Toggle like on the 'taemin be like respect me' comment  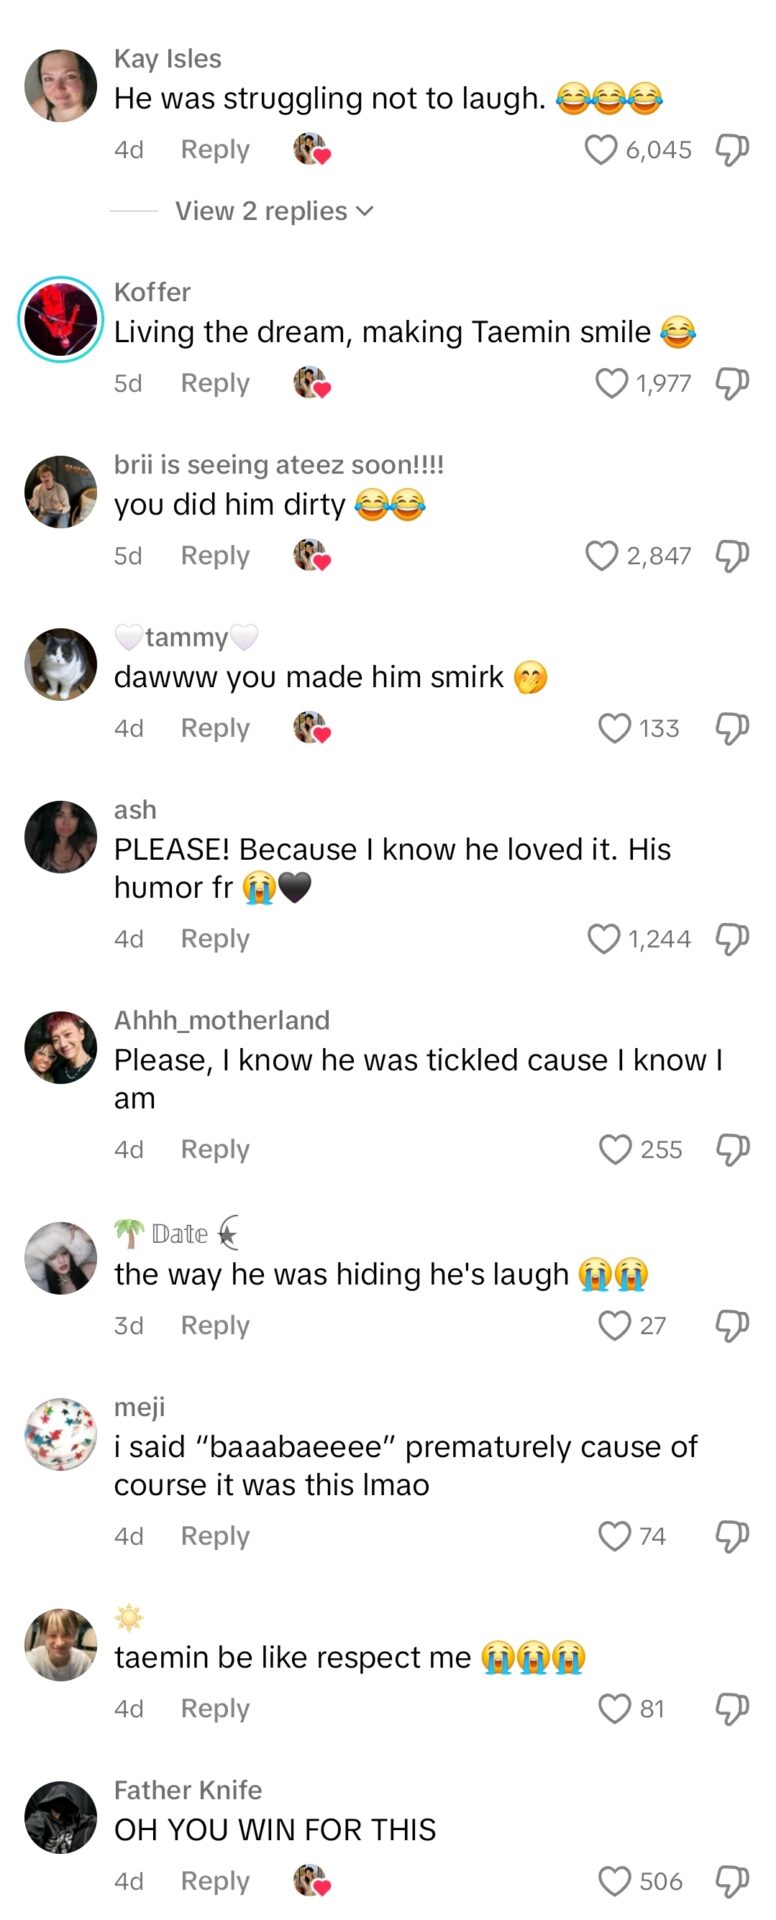pos(613,1708)
